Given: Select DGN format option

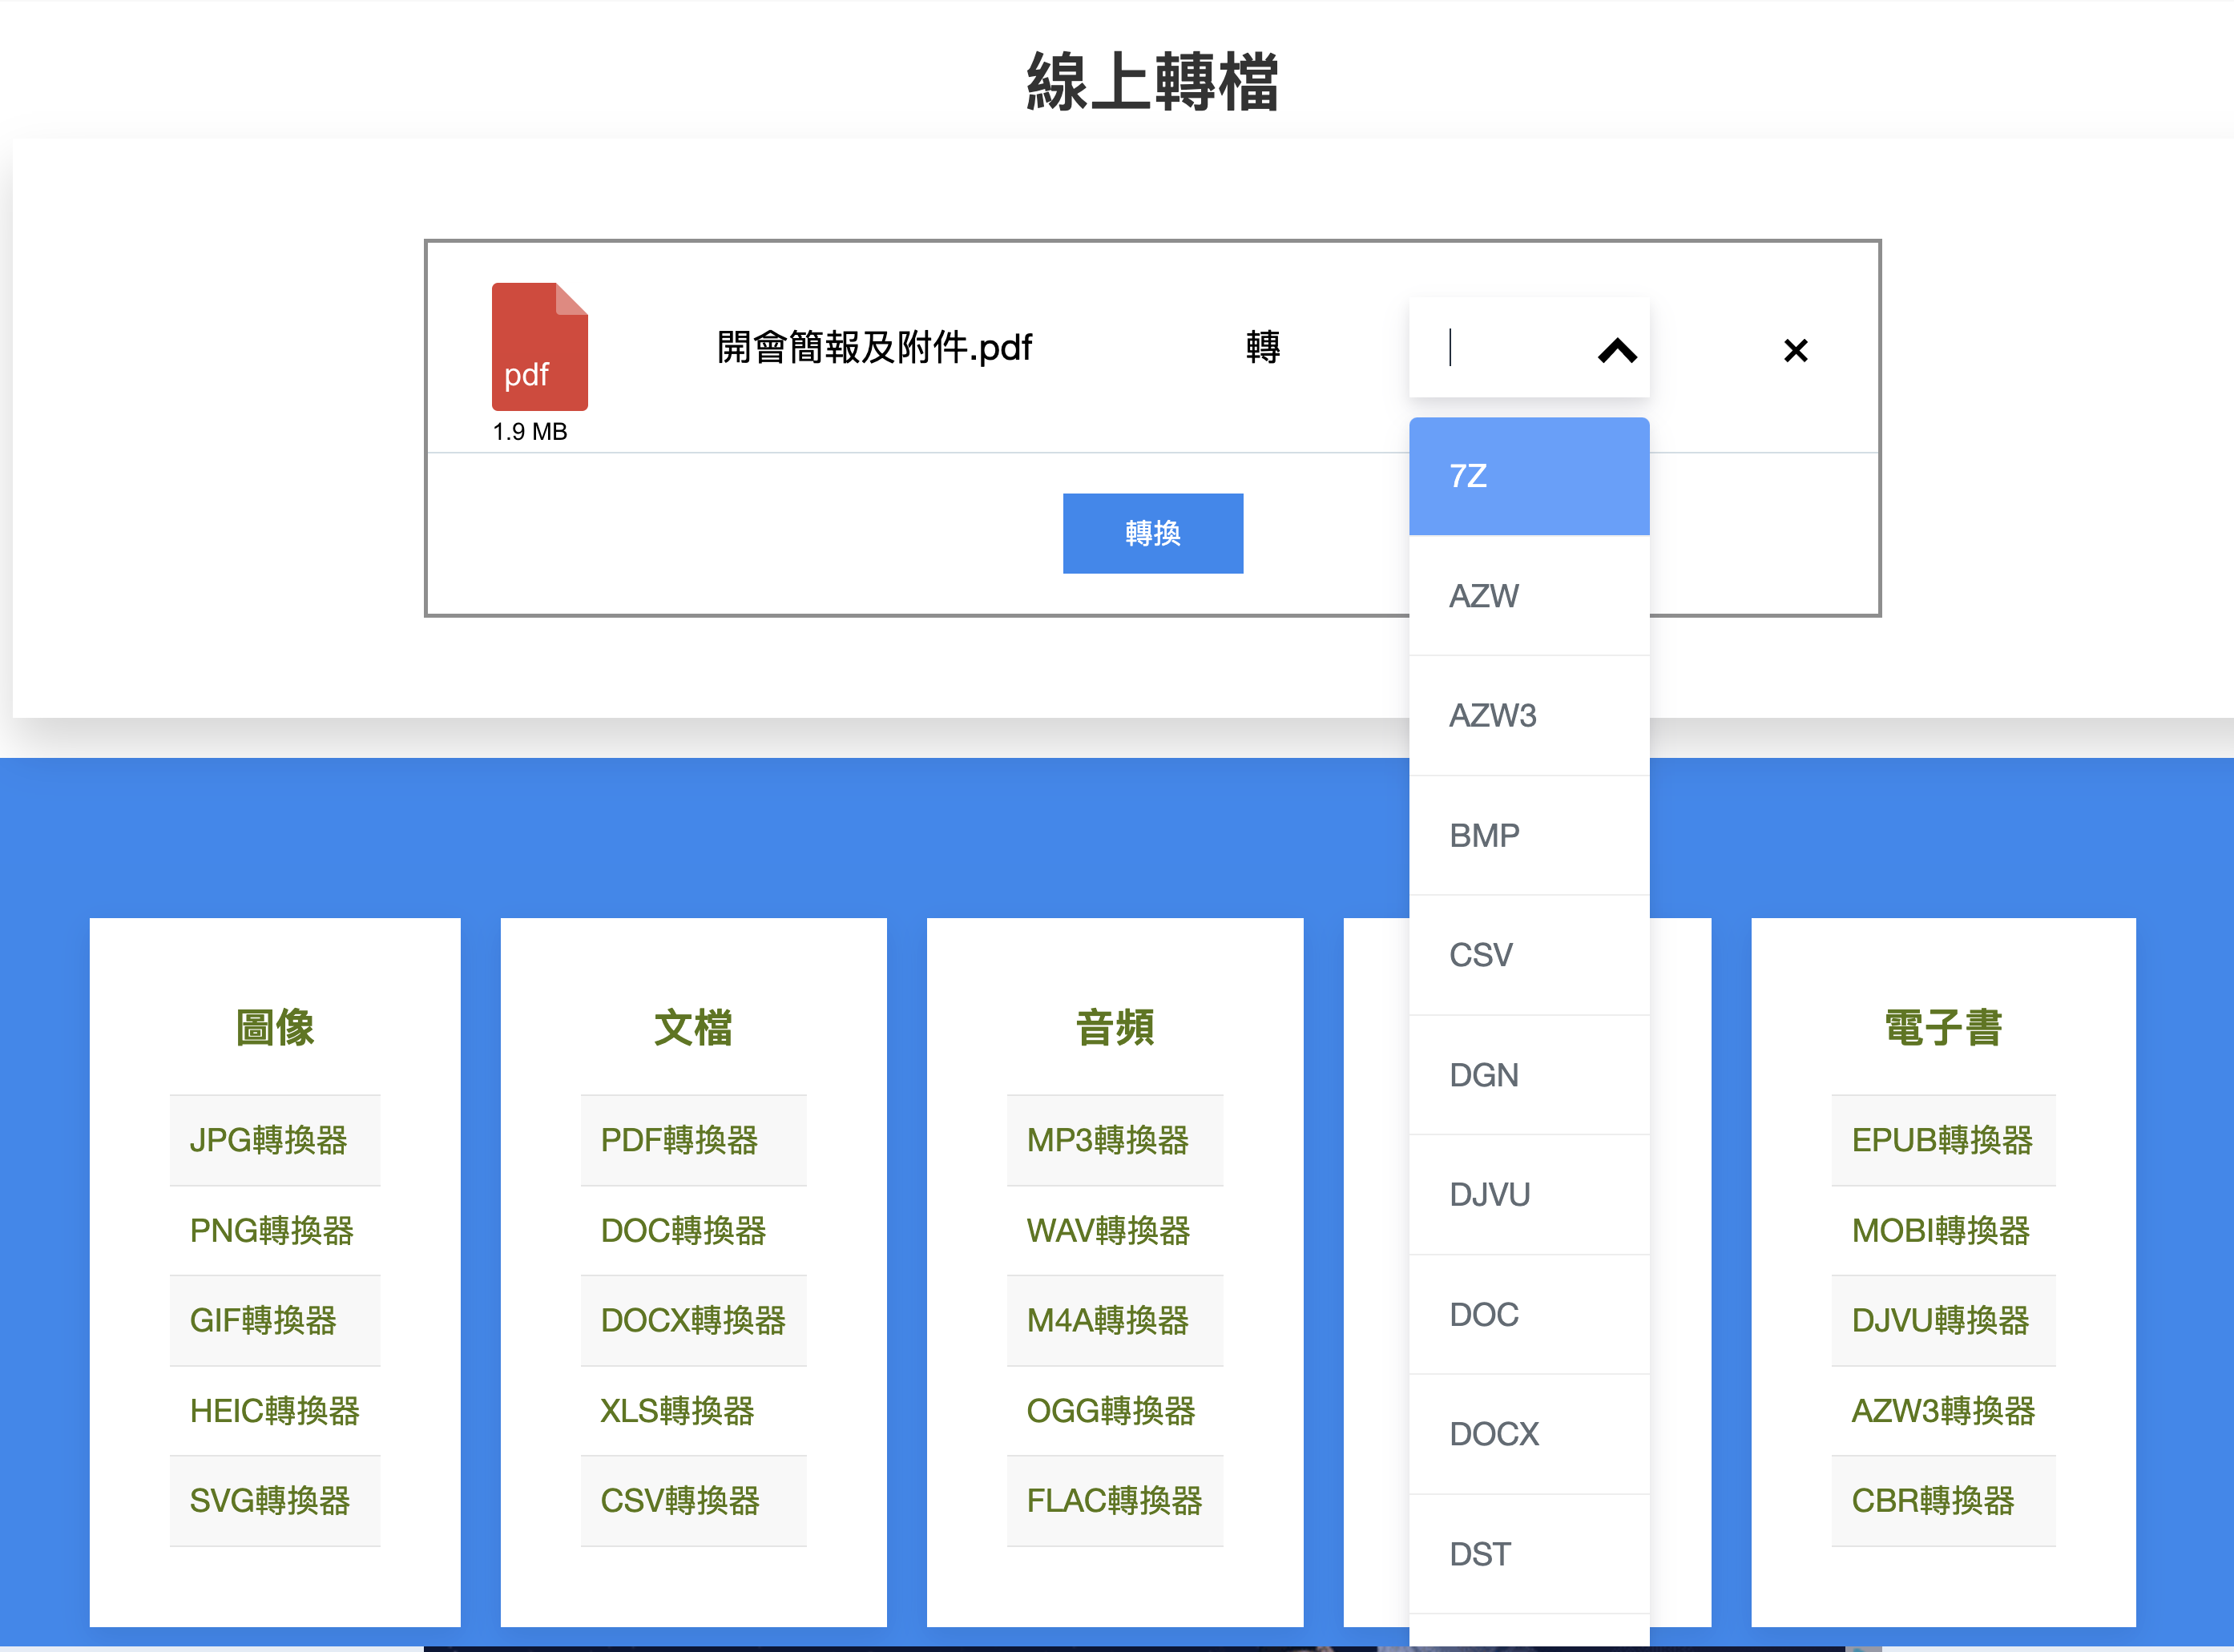Looking at the screenshot, I should click(x=1528, y=1075).
